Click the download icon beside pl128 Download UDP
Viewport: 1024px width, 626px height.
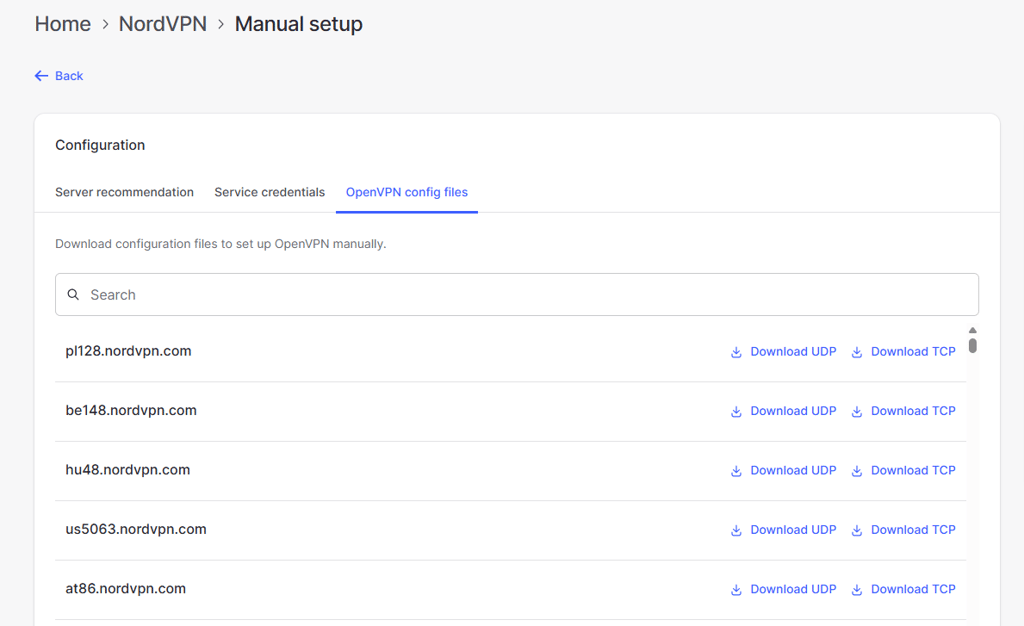click(736, 352)
